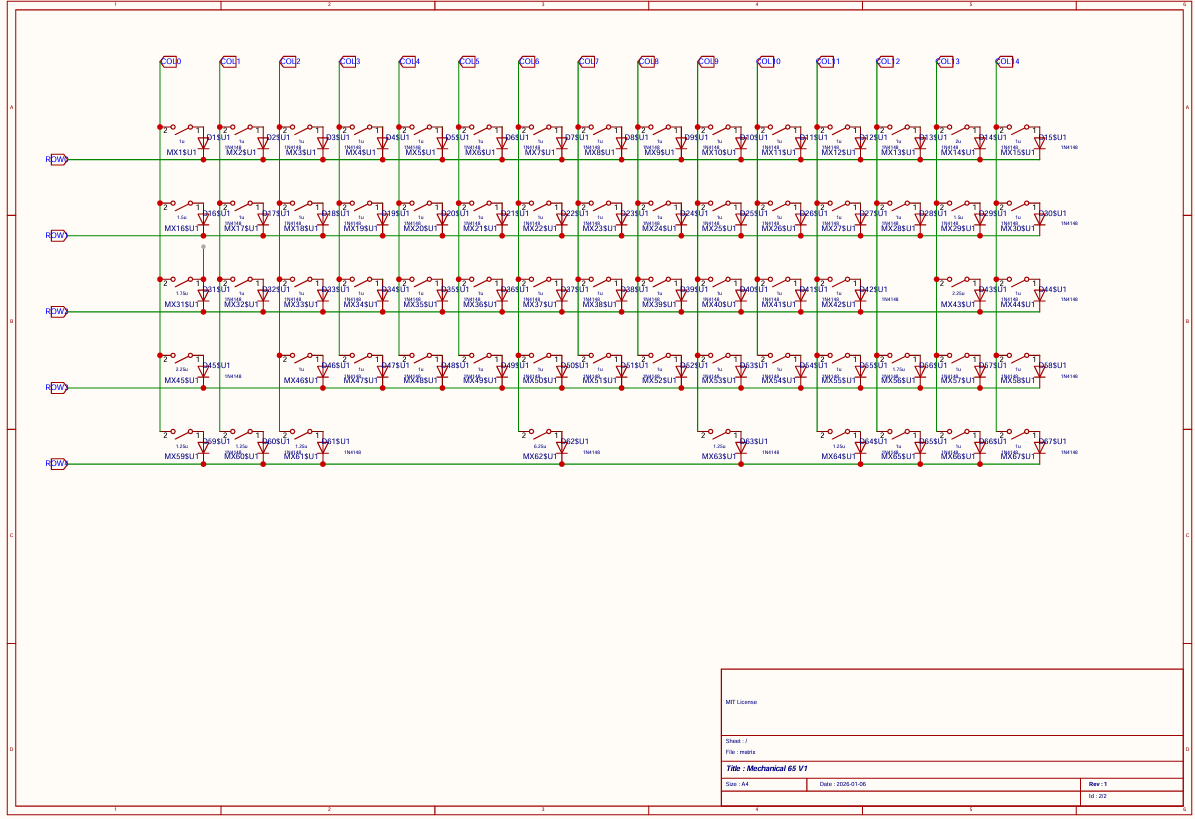Image resolution: width=1195 pixels, height=819 pixels.
Task: Select the ROW0 label on first row
Action: (x=57, y=160)
